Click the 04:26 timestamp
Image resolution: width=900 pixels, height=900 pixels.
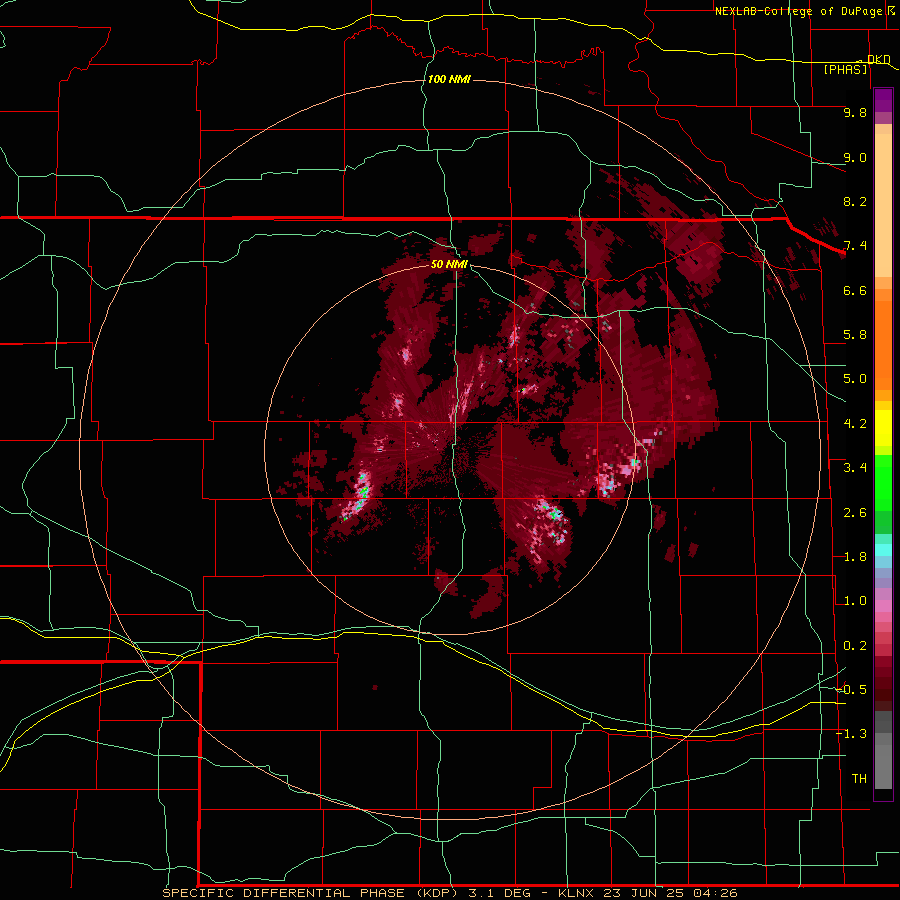tap(715, 893)
